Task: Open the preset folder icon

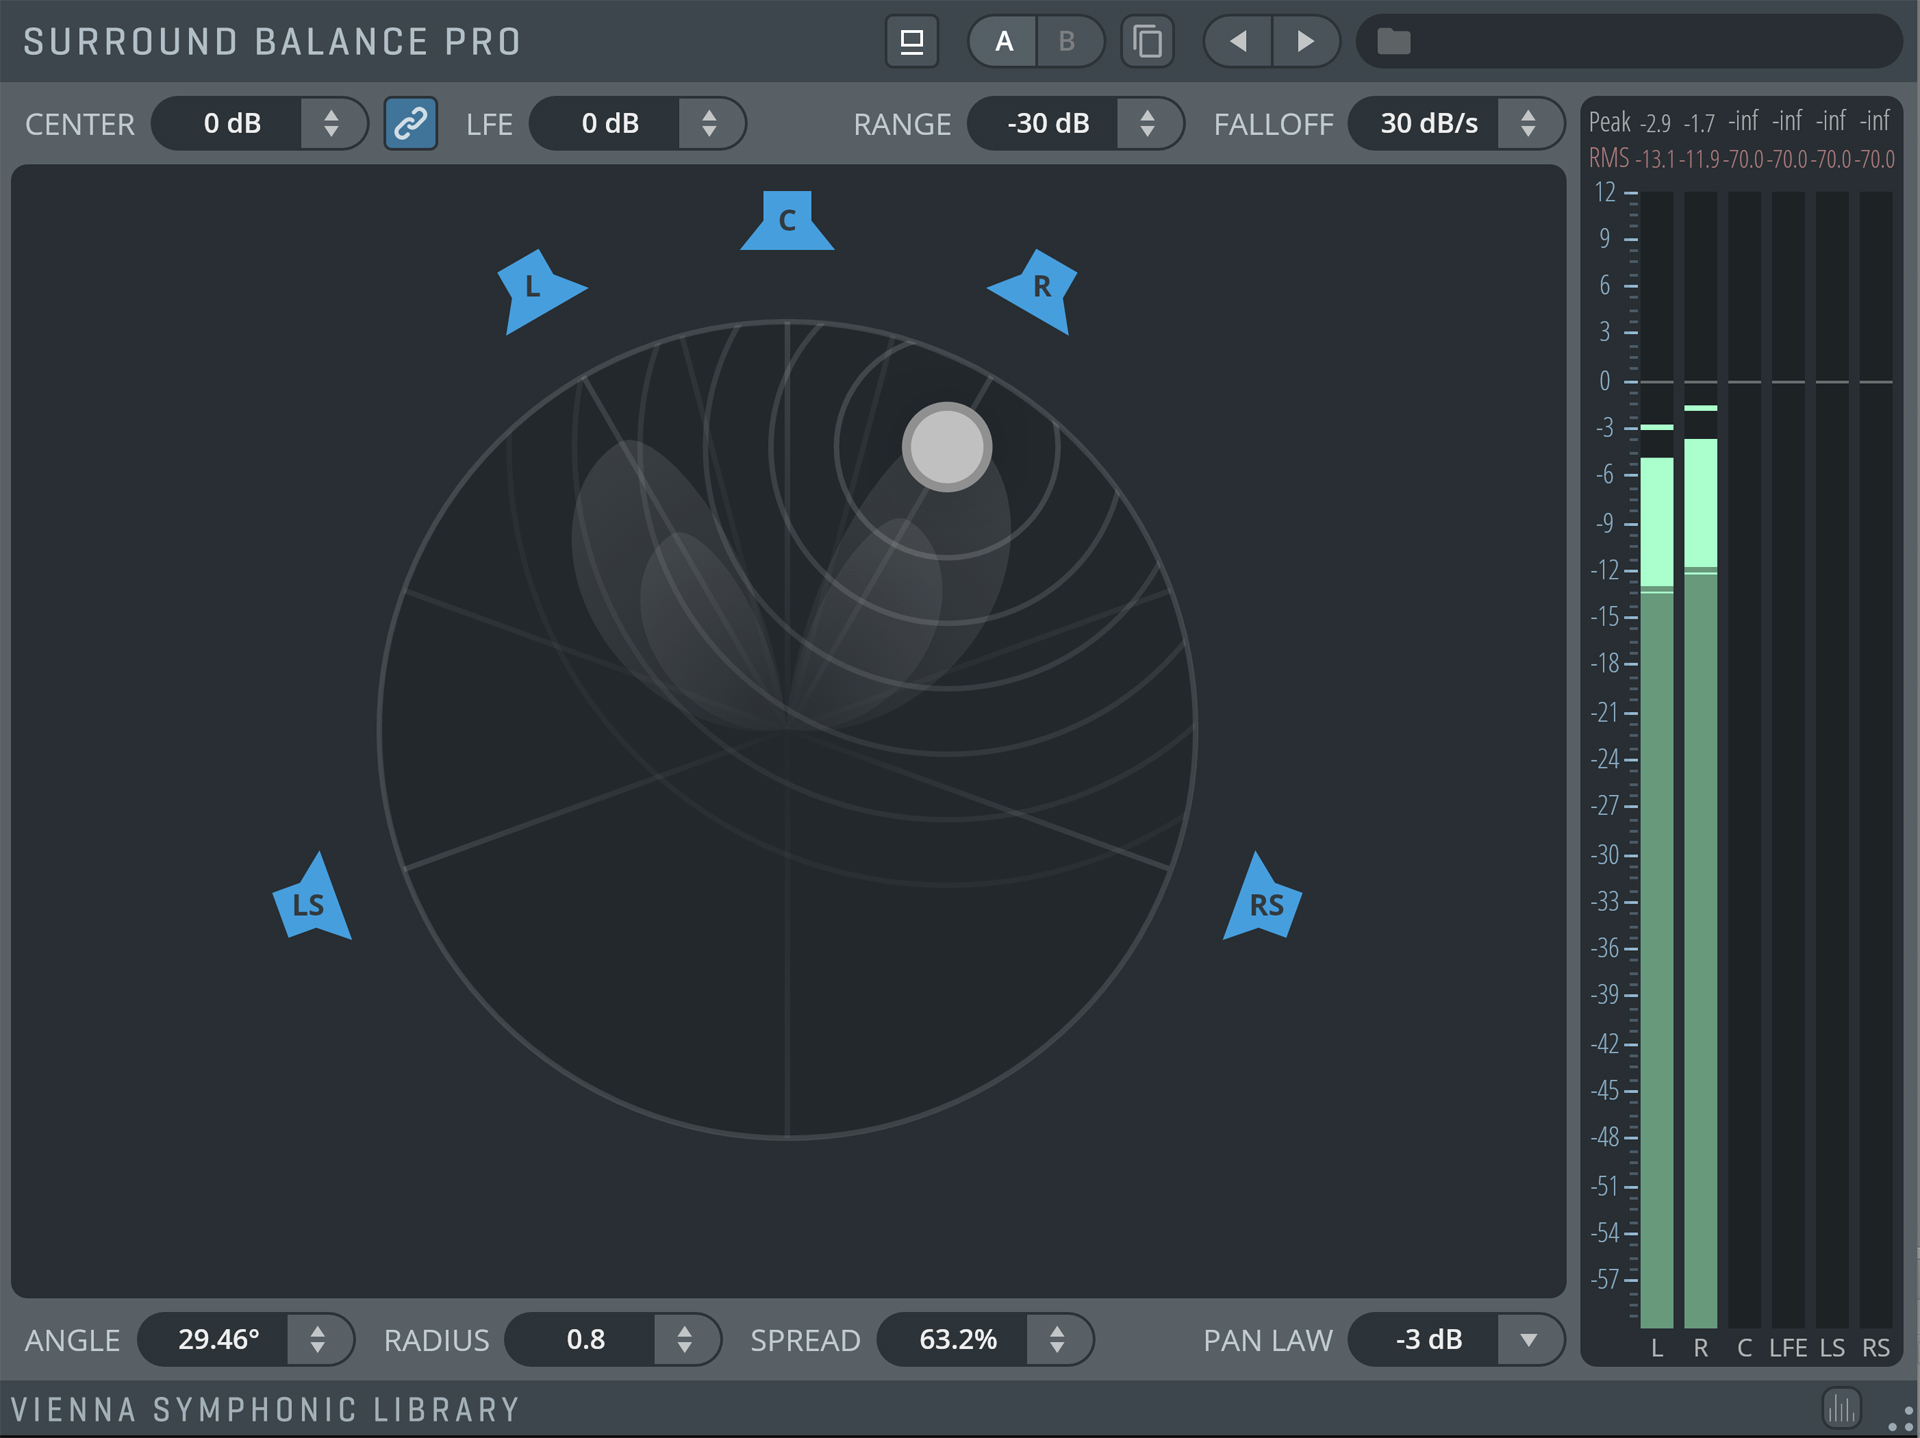Action: 1393,42
